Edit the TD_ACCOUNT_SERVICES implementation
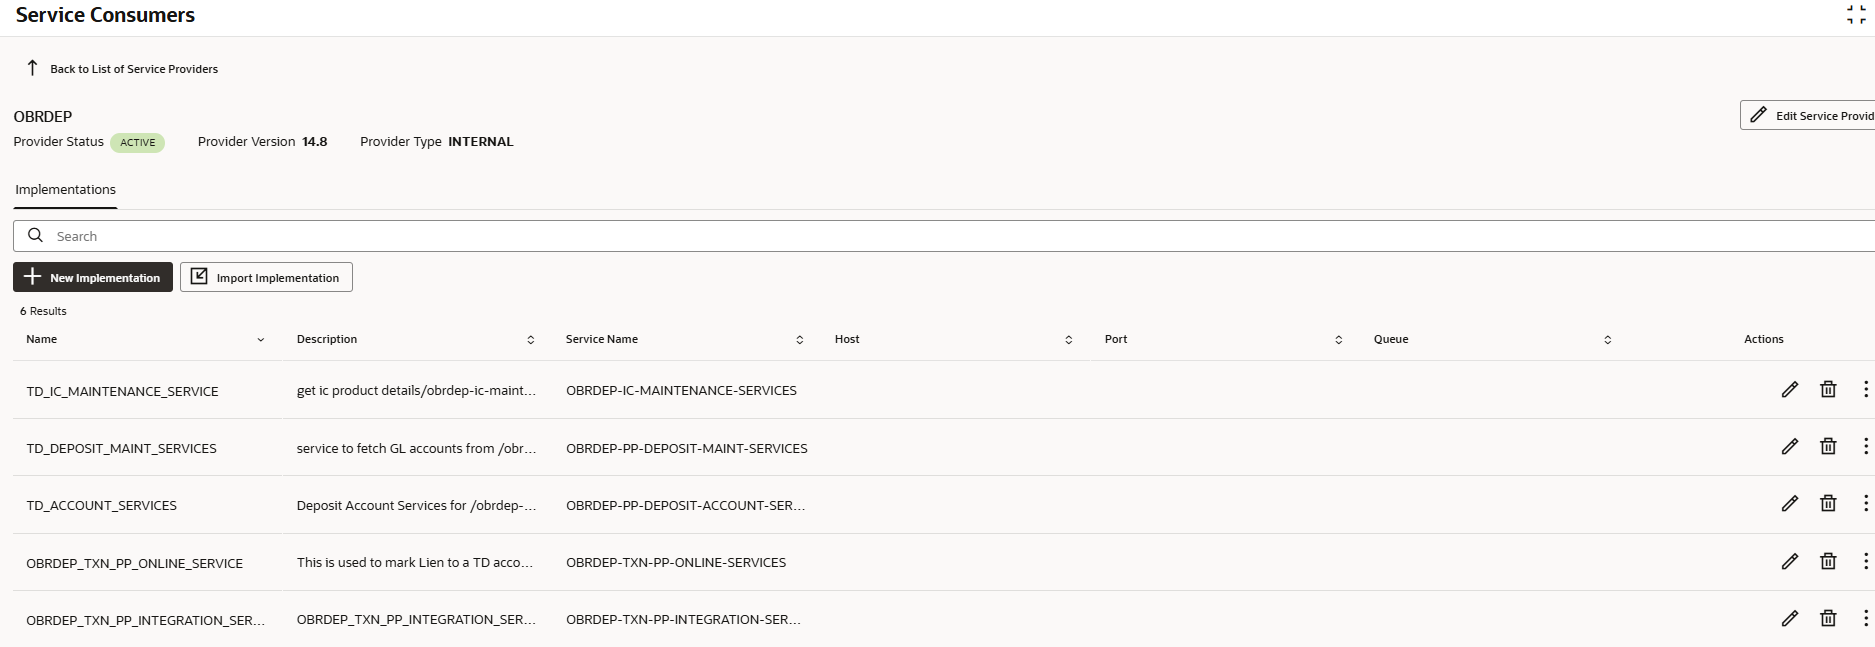Screen dimensions: 1875x647 (1790, 504)
